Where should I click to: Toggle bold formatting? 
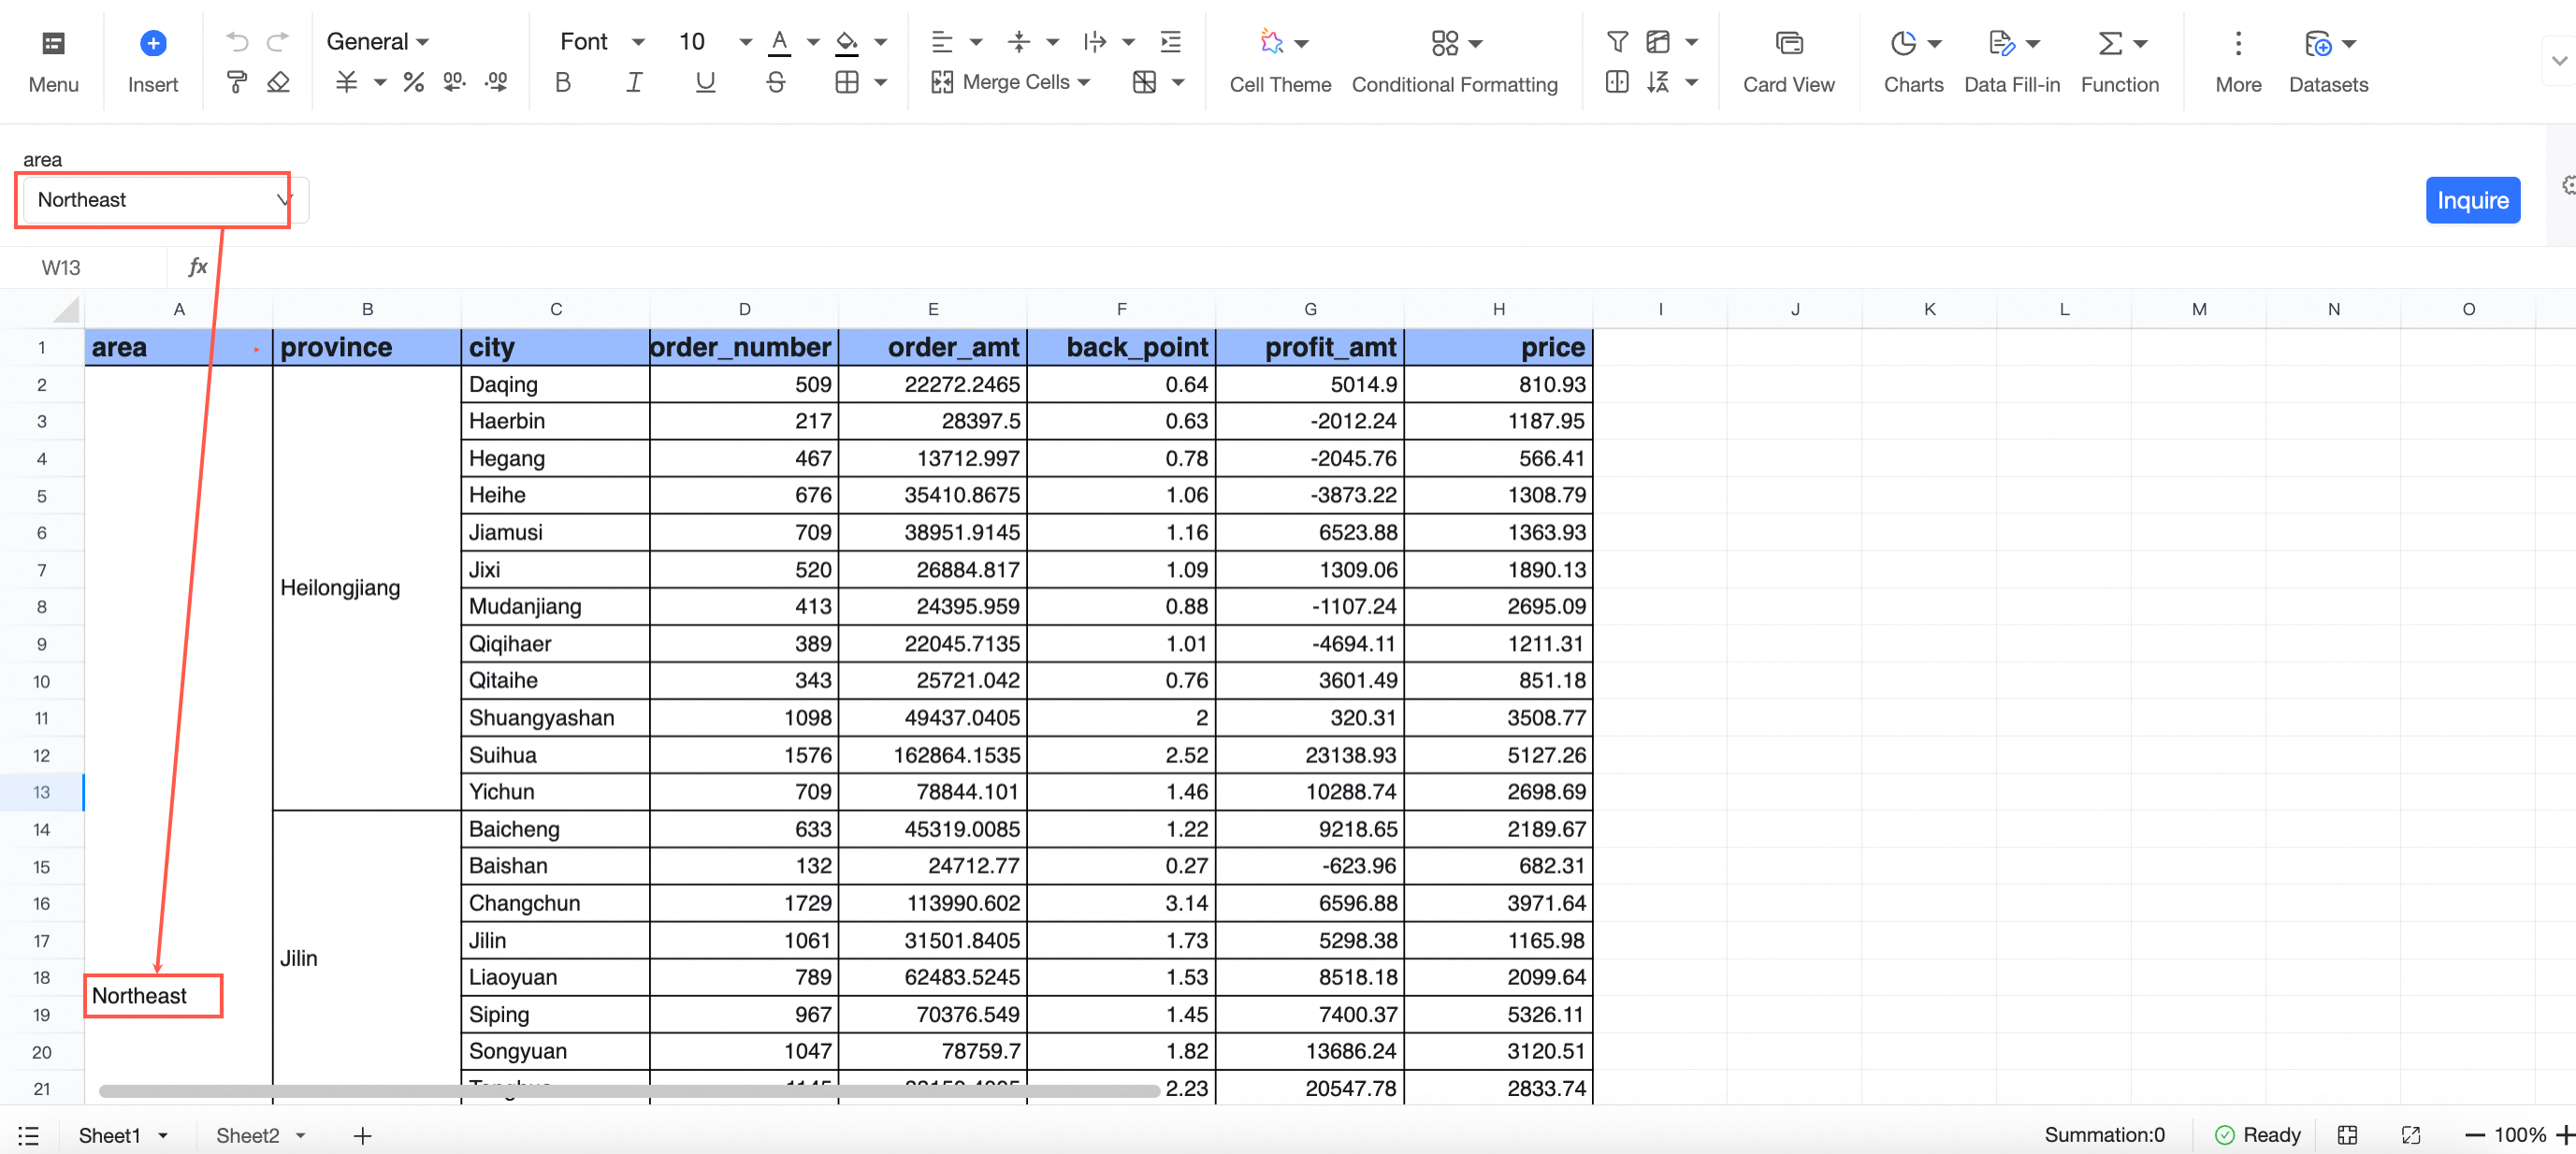point(563,82)
